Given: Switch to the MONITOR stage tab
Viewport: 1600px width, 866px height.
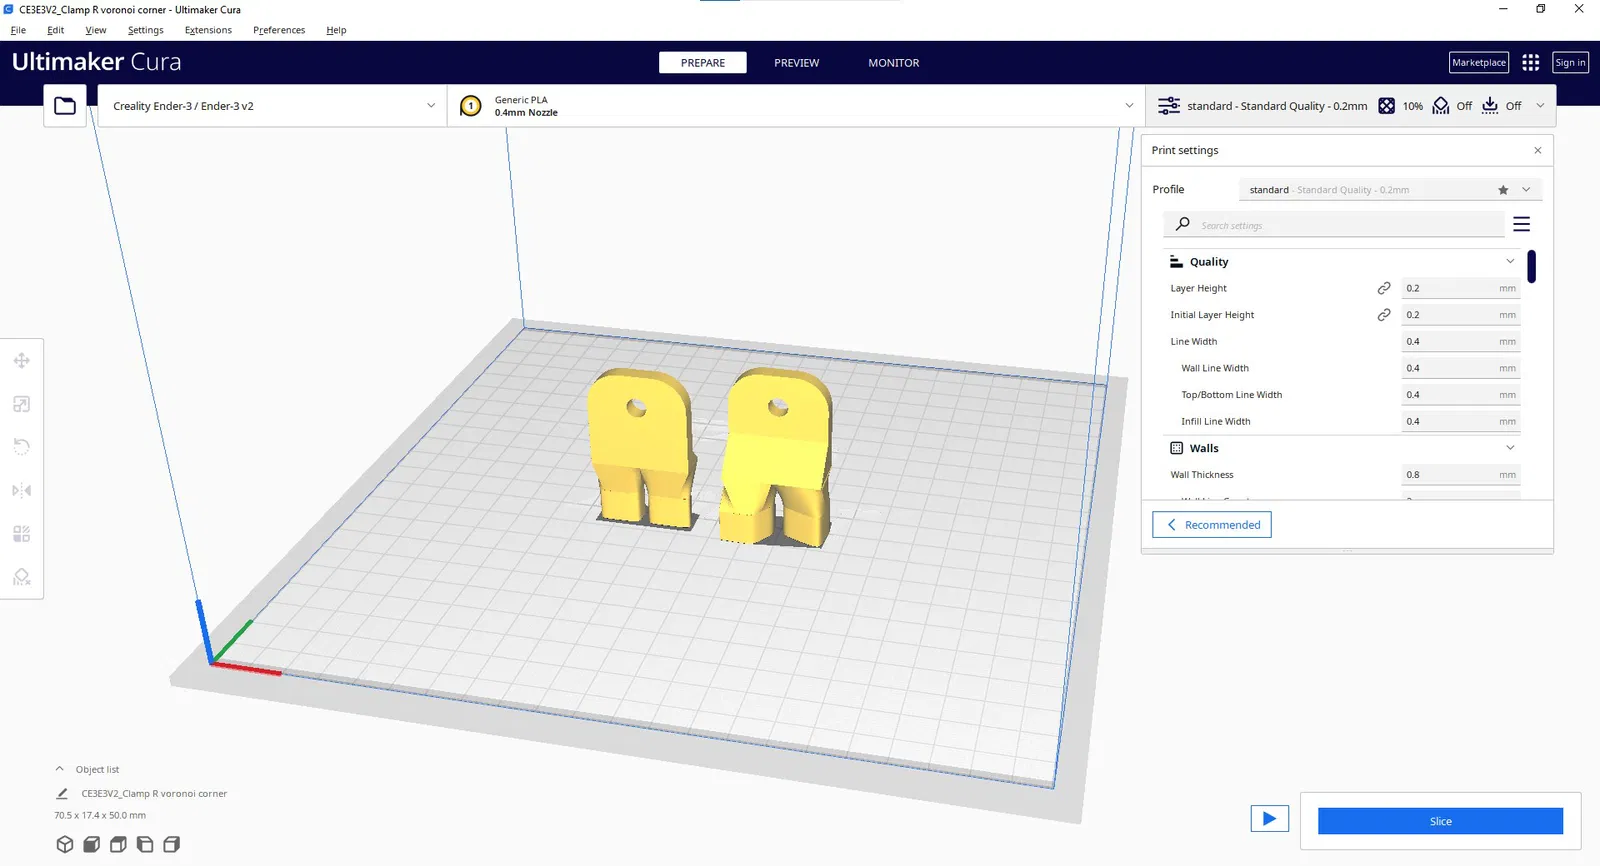Looking at the screenshot, I should [x=894, y=63].
